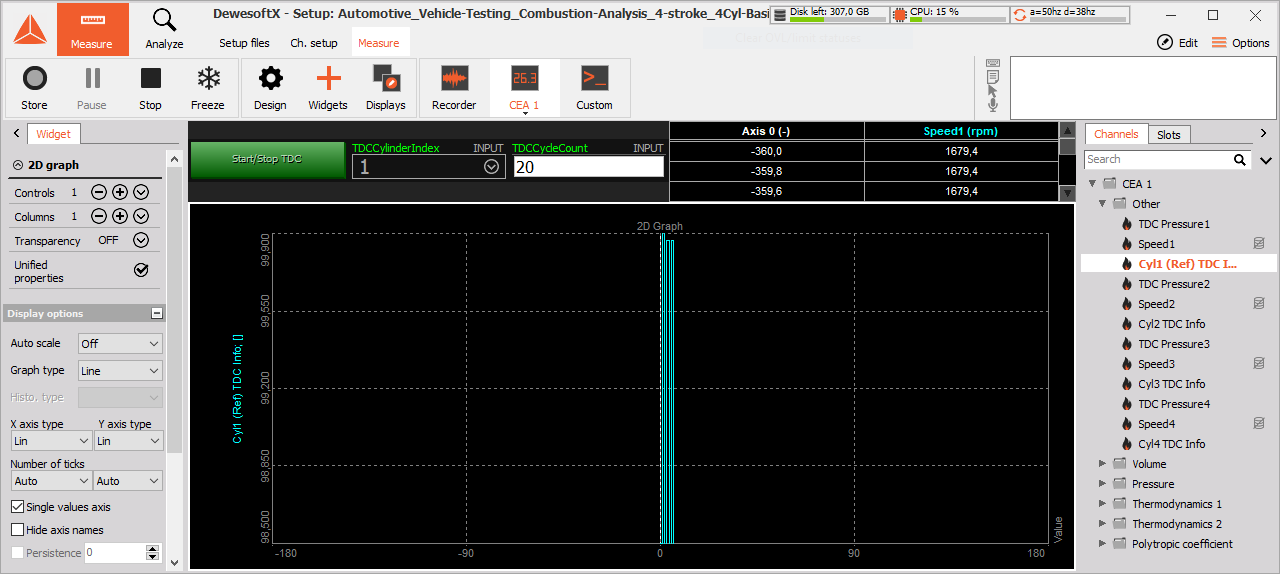Select the Measure submenu tab

tap(378, 43)
